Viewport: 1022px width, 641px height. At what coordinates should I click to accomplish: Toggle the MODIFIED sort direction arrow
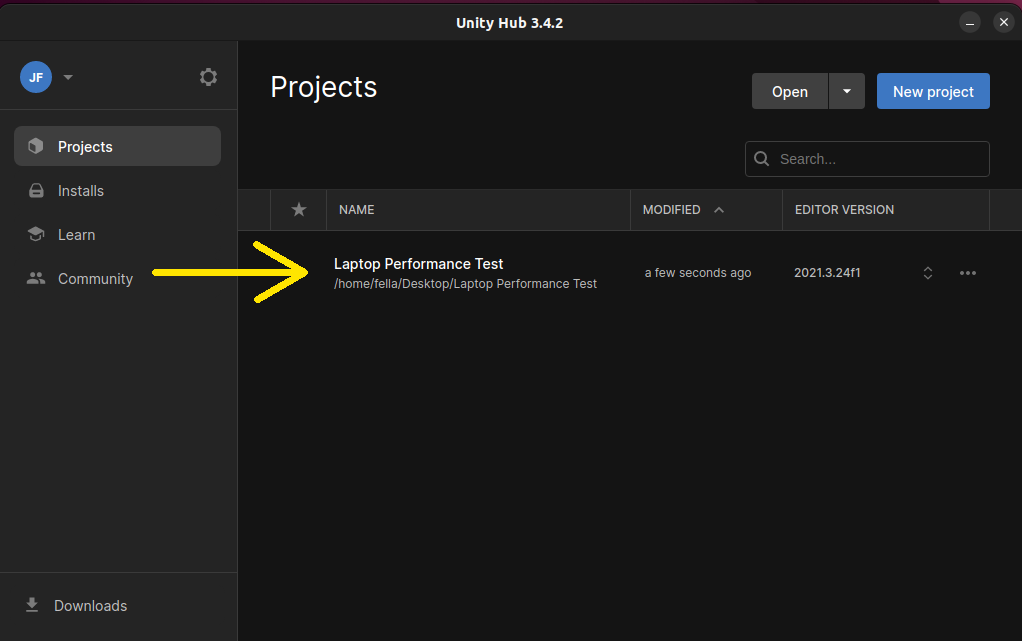719,209
